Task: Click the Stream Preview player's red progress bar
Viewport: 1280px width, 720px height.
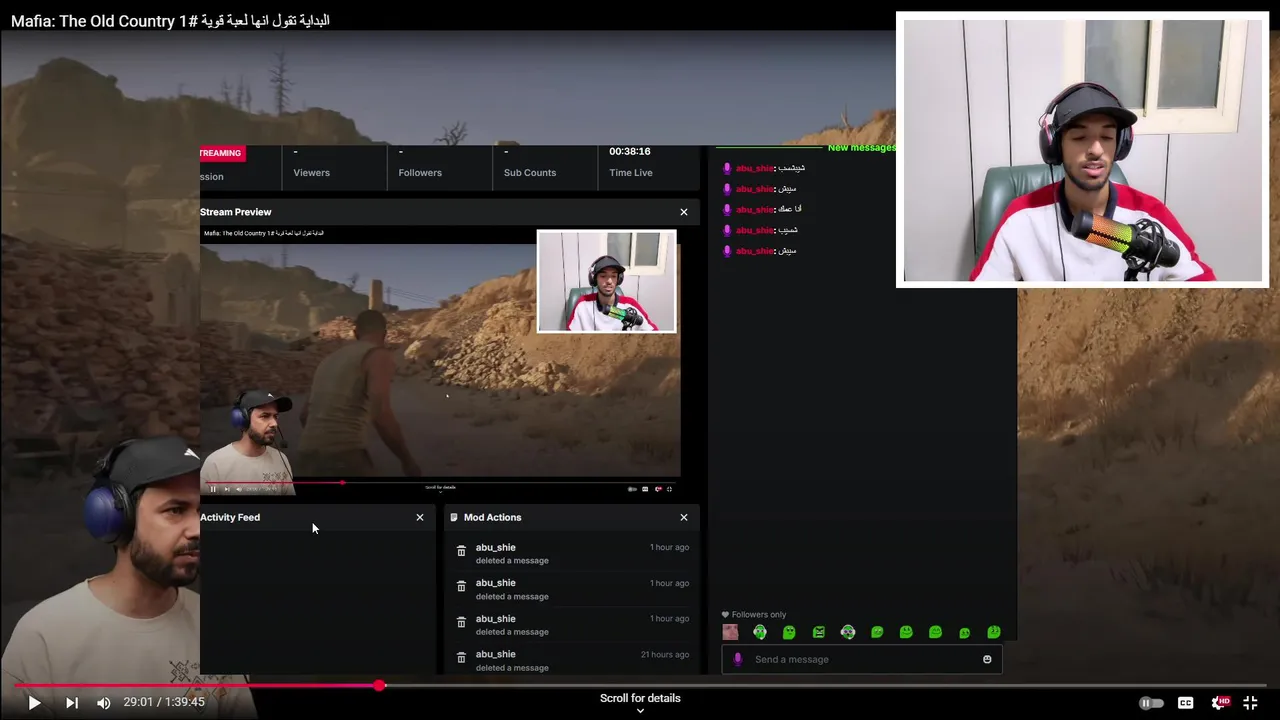Action: [275, 483]
